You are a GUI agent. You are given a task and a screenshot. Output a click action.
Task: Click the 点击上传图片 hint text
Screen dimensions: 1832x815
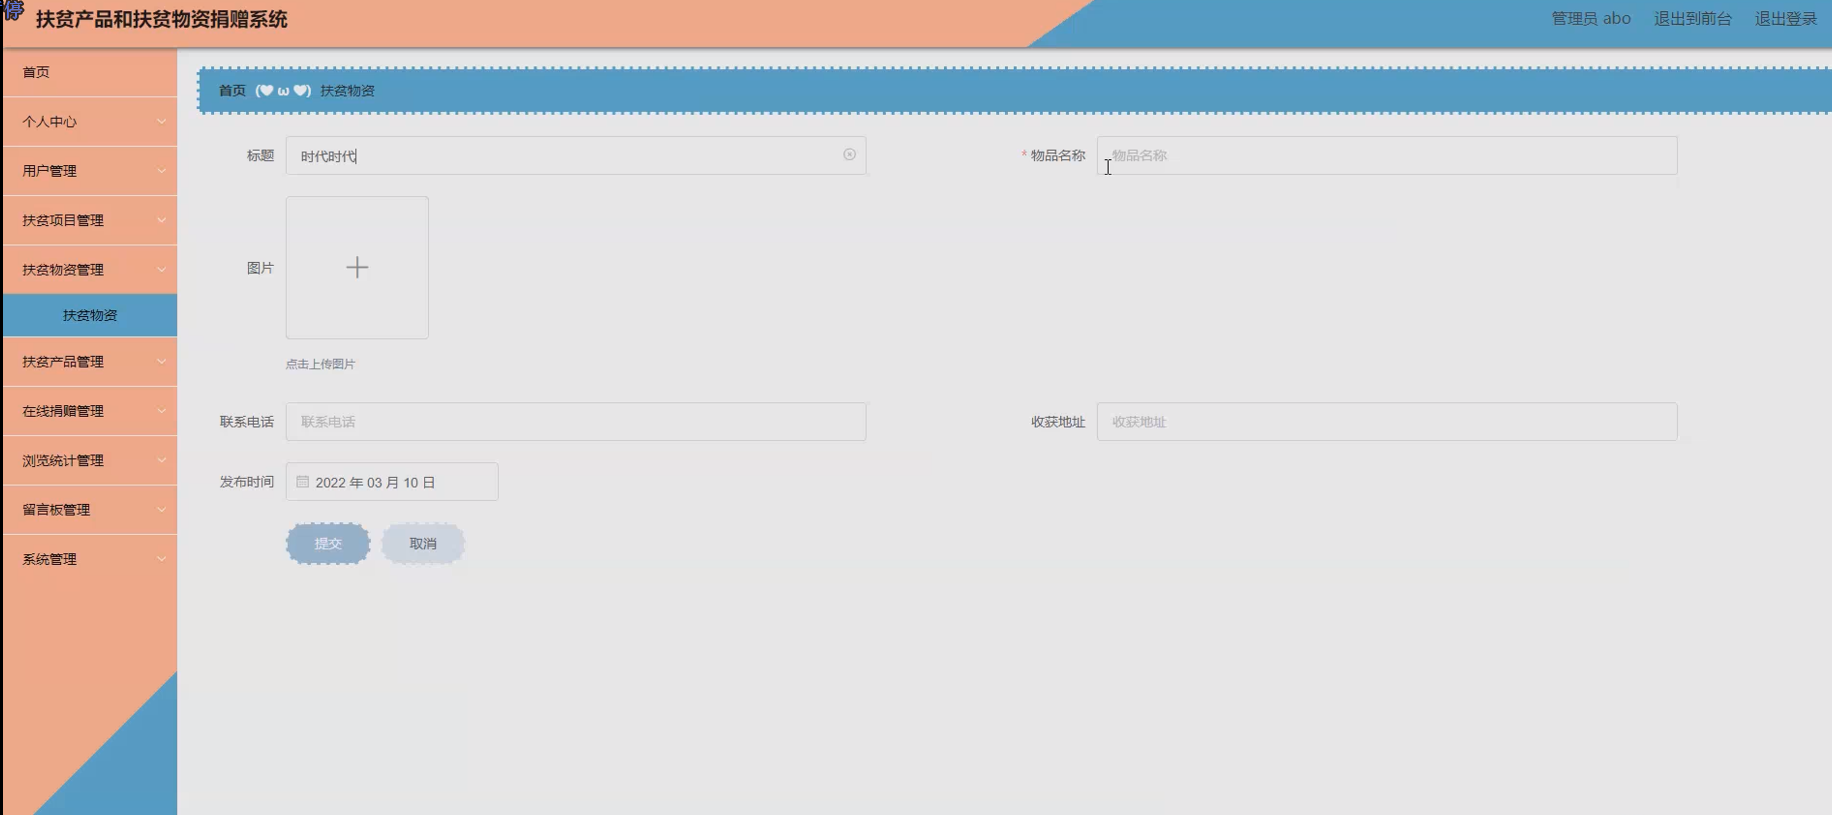pyautogui.click(x=320, y=364)
